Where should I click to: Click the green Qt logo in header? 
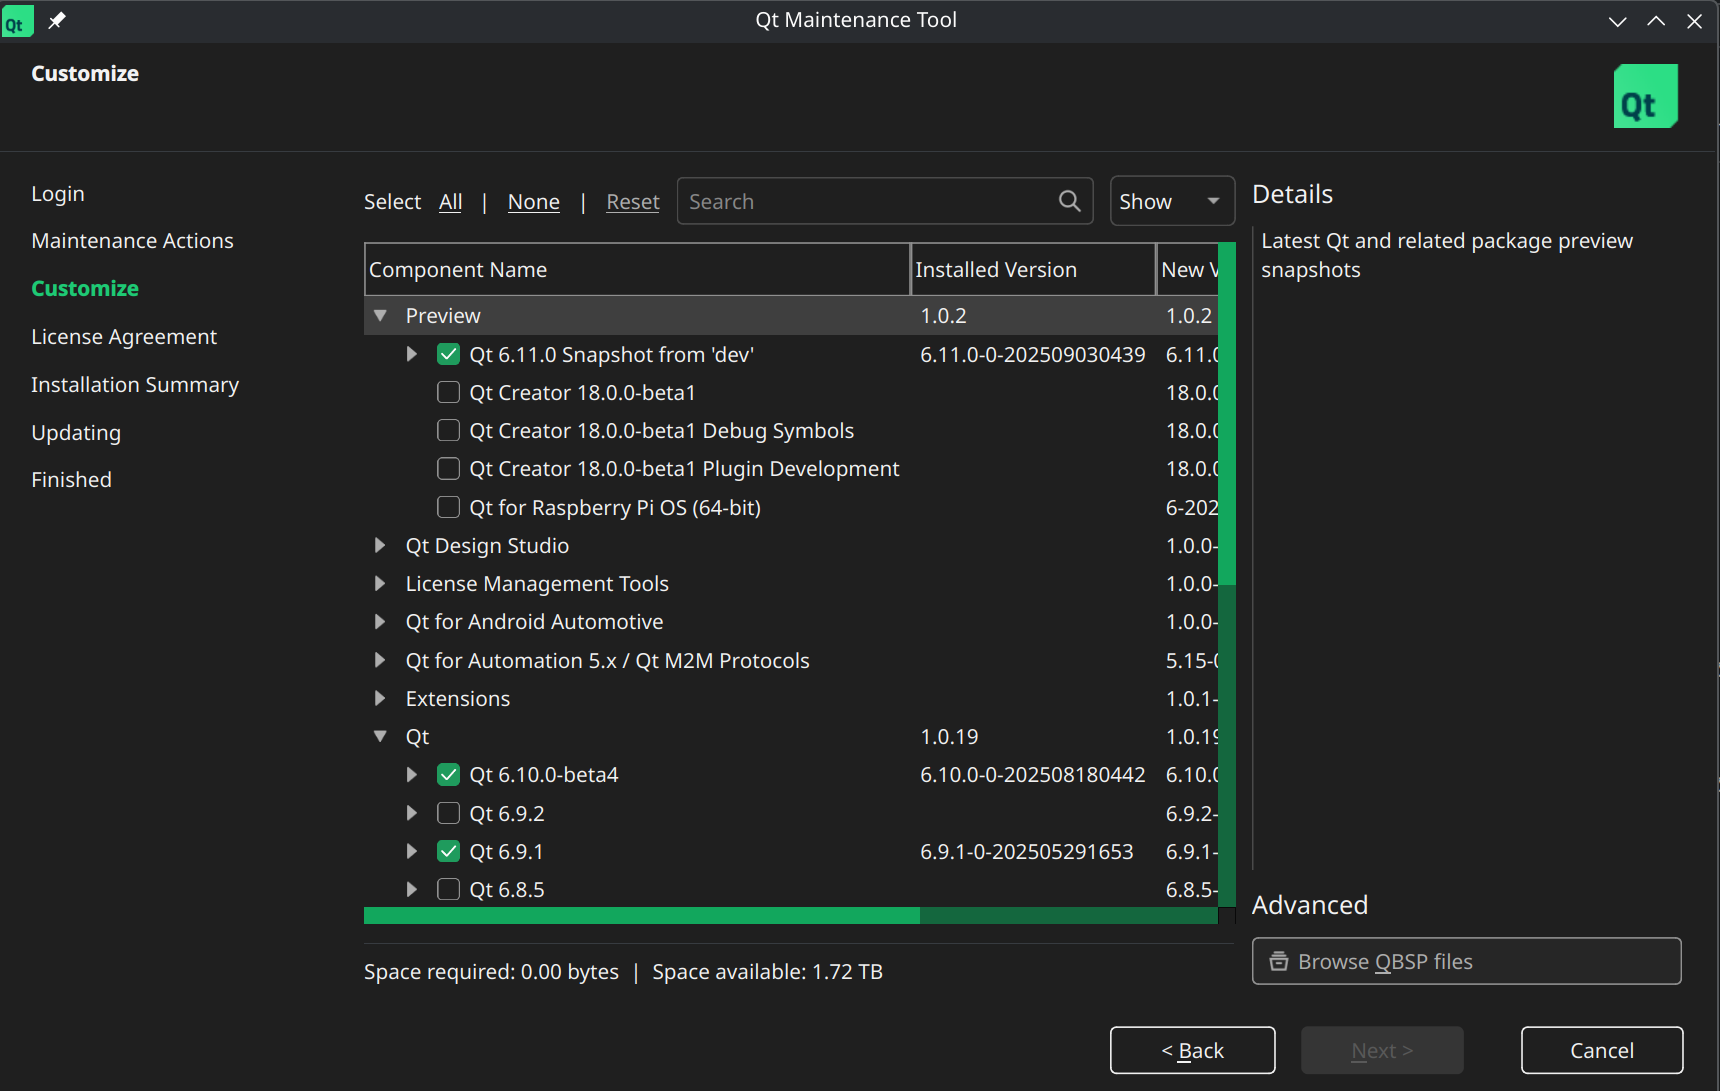1645,96
